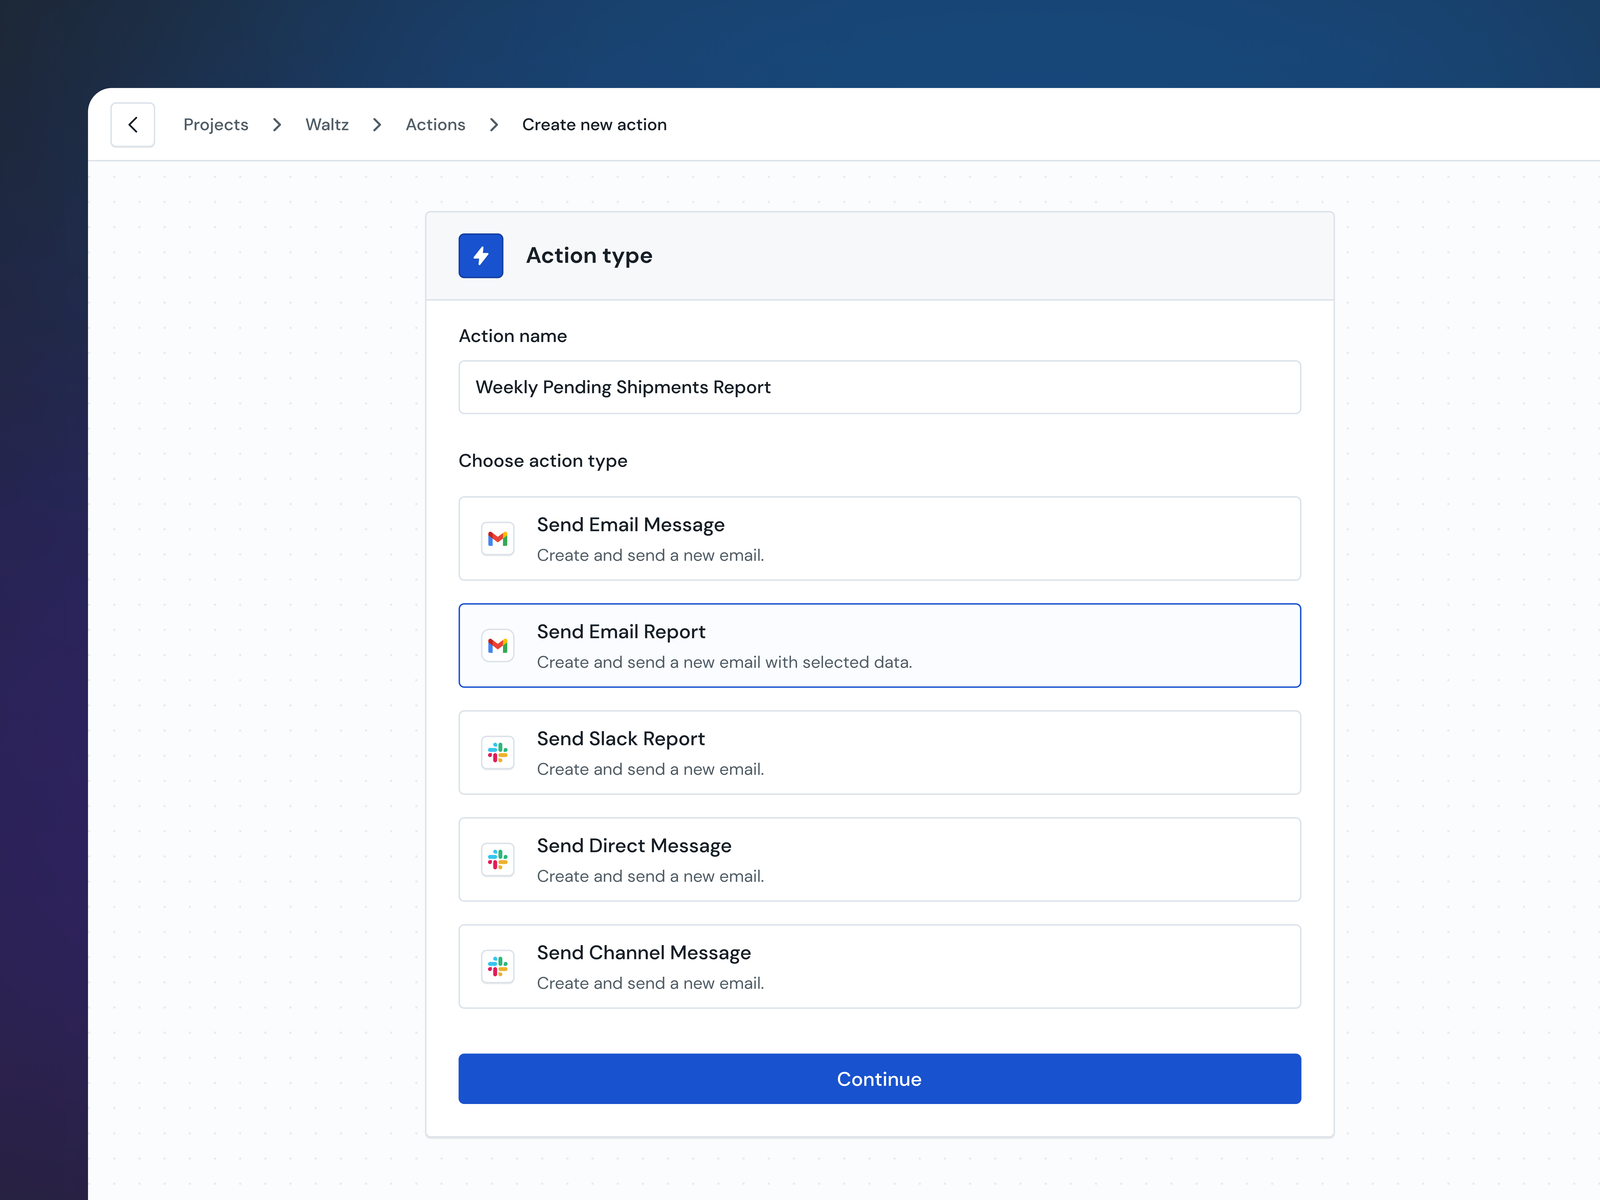Choose the Send Slack Report option
The width and height of the screenshot is (1600, 1200).
[880, 753]
